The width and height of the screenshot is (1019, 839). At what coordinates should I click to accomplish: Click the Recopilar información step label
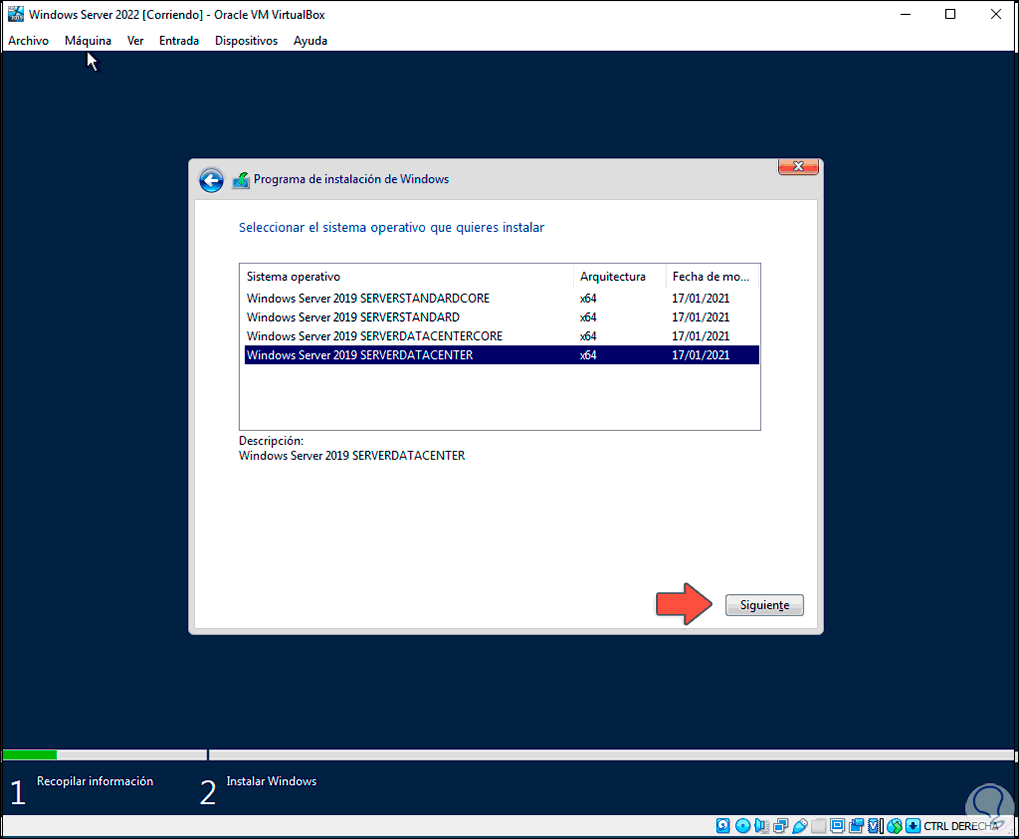click(95, 781)
